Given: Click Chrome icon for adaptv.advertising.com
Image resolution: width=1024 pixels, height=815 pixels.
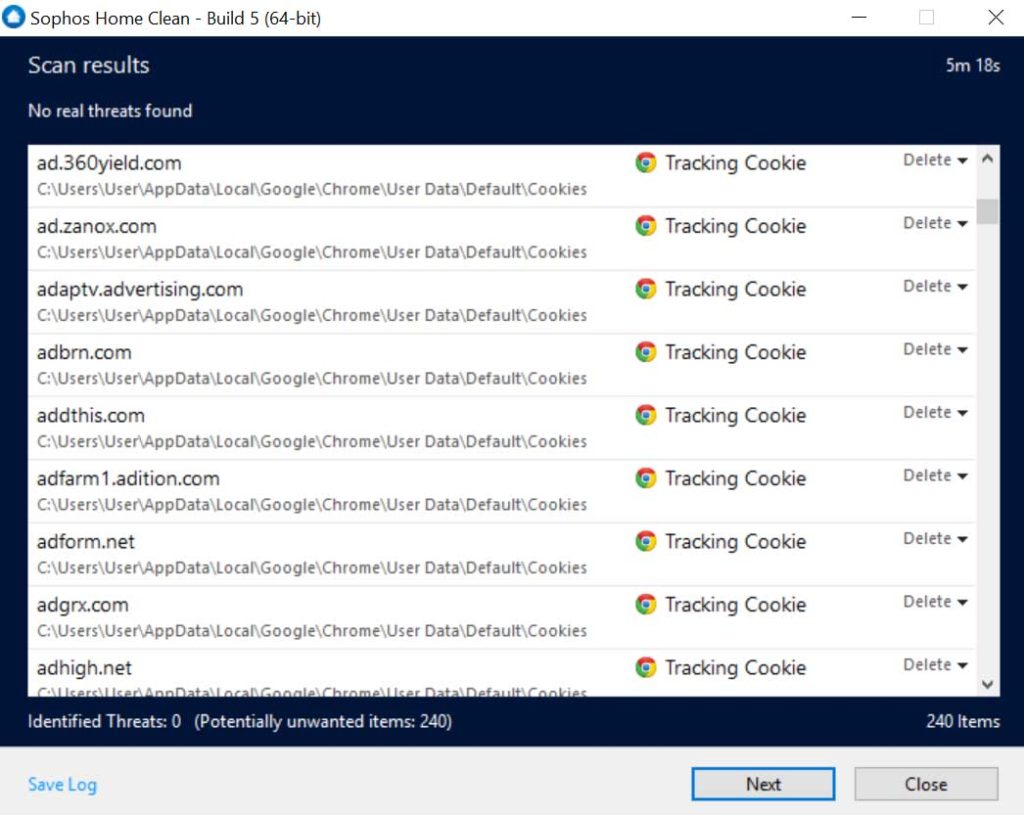Looking at the screenshot, I should (x=646, y=289).
